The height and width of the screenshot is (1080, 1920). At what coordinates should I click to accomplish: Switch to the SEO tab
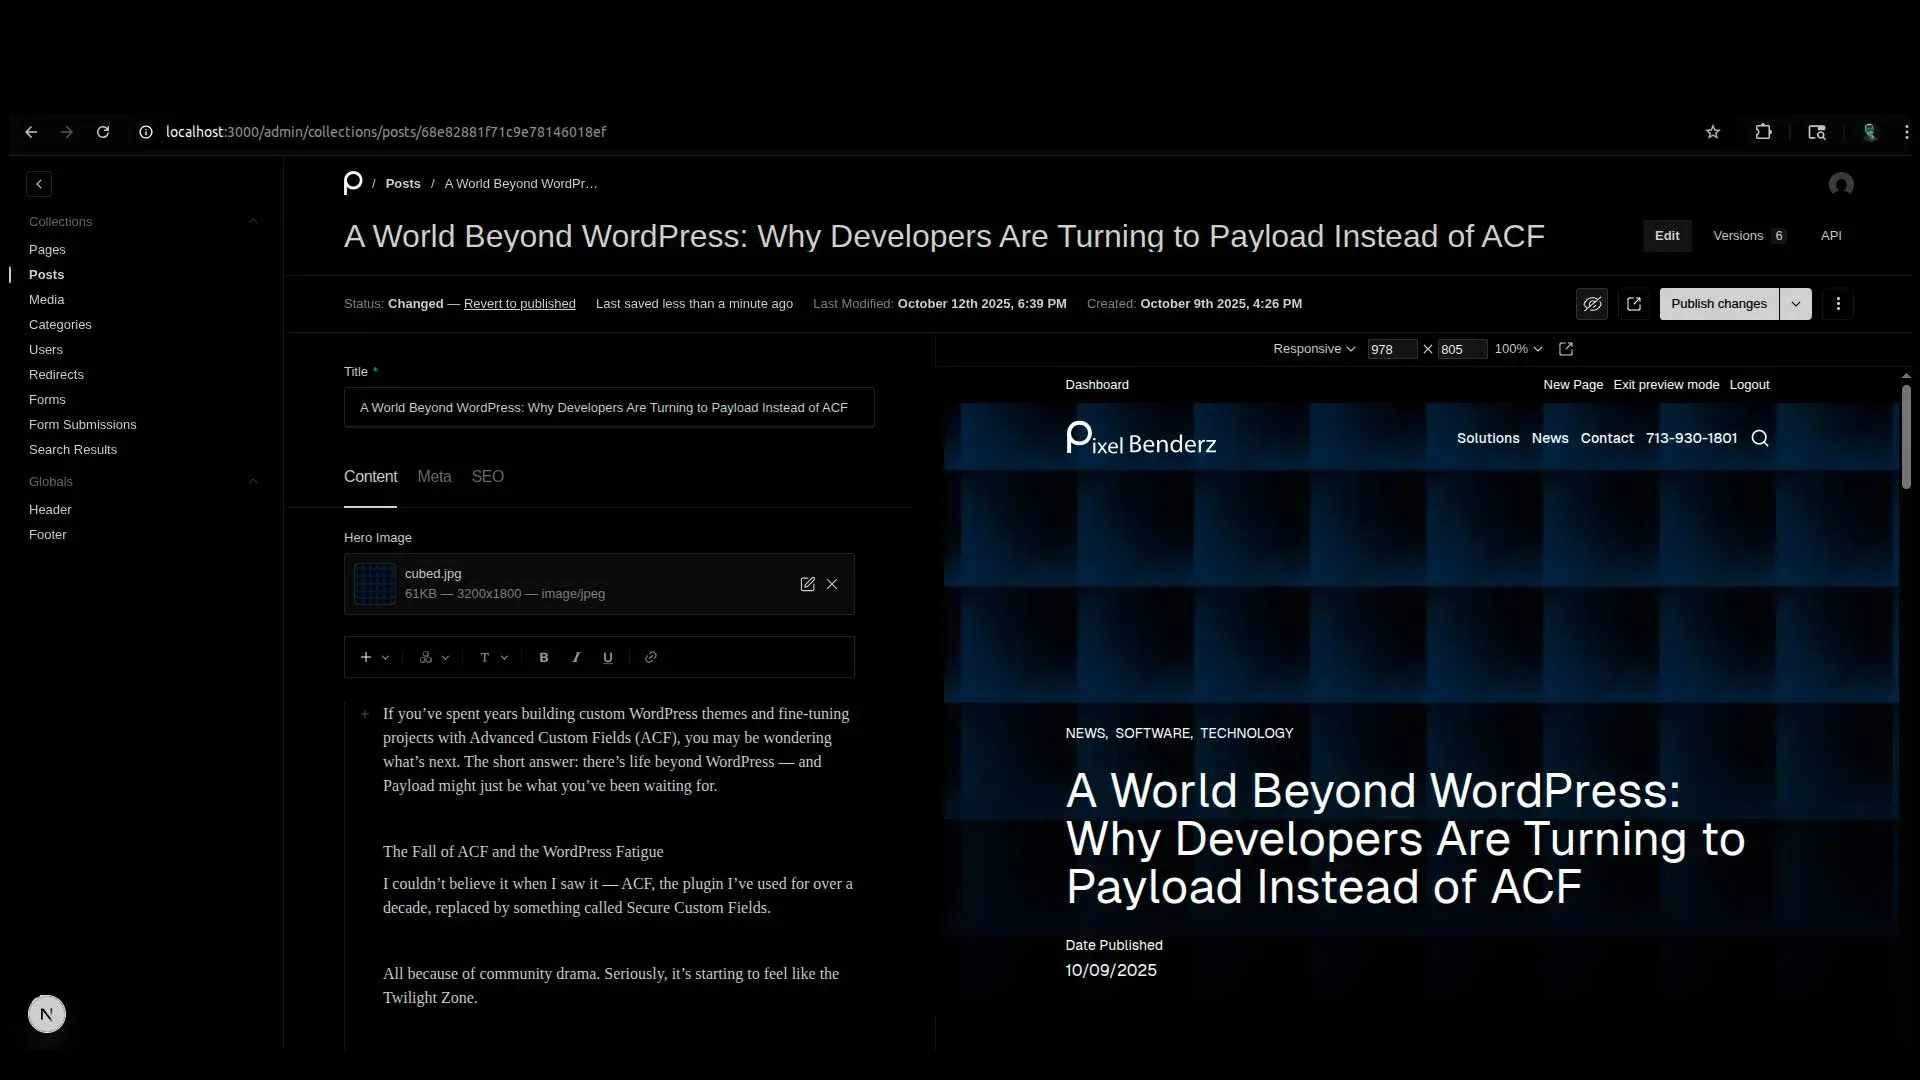point(488,477)
